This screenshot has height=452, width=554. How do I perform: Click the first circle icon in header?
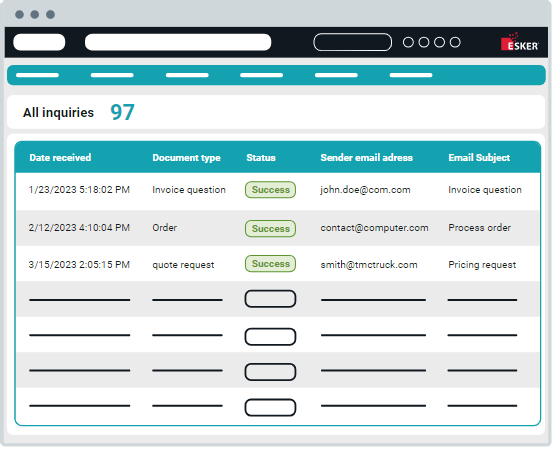pos(409,42)
